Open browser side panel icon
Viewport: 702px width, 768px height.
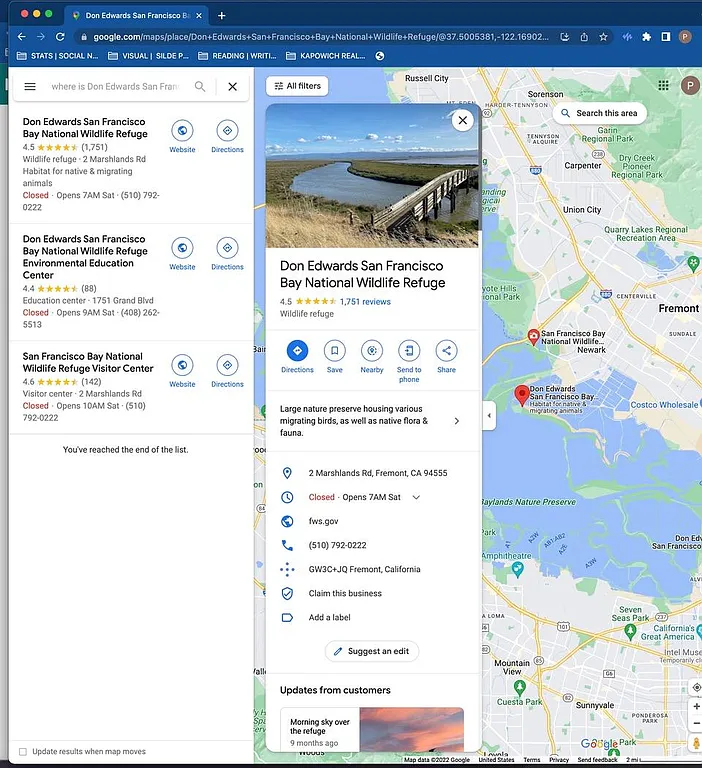point(665,37)
